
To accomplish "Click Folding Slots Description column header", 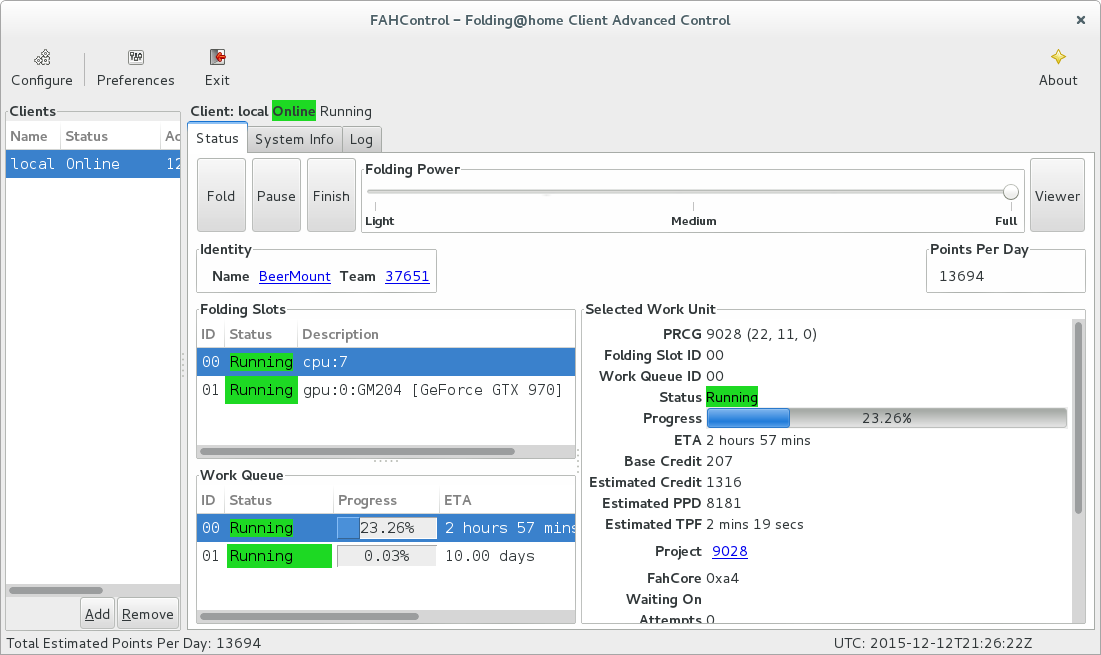I will (435, 334).
